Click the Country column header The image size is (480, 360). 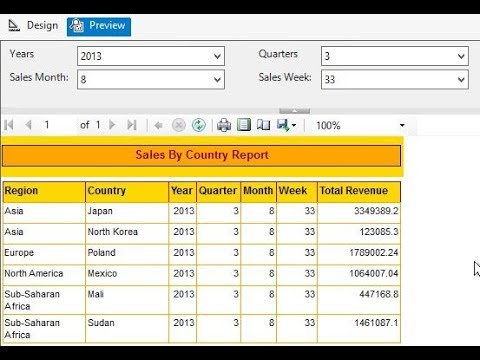(x=127, y=192)
